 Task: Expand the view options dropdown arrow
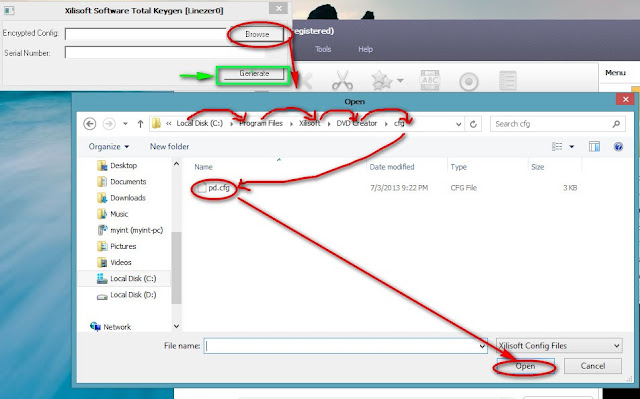coord(571,146)
